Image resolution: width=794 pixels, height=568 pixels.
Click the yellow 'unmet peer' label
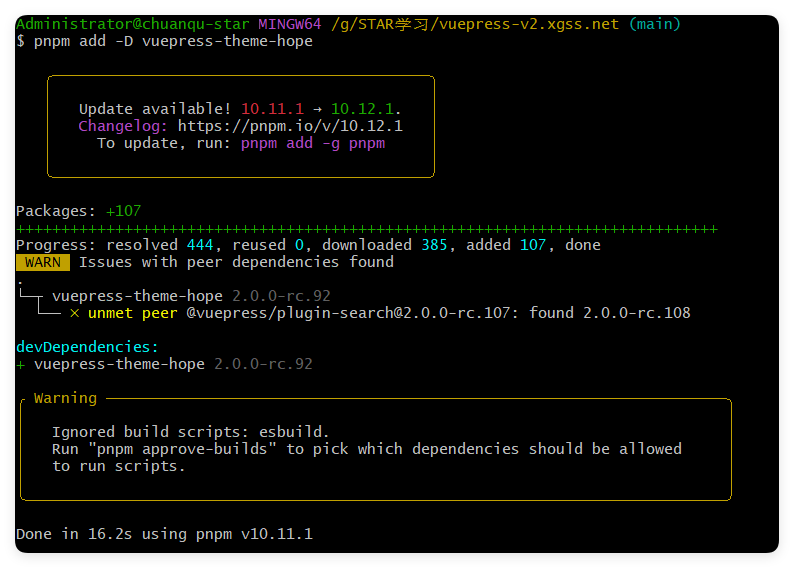point(133,313)
